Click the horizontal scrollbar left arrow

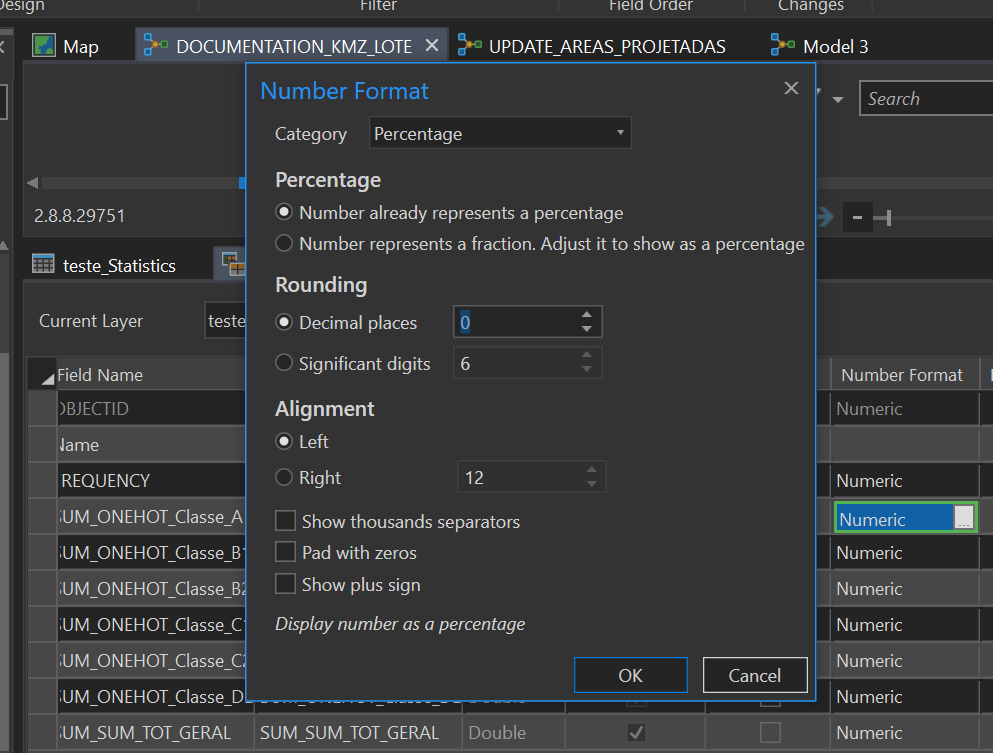[33, 183]
